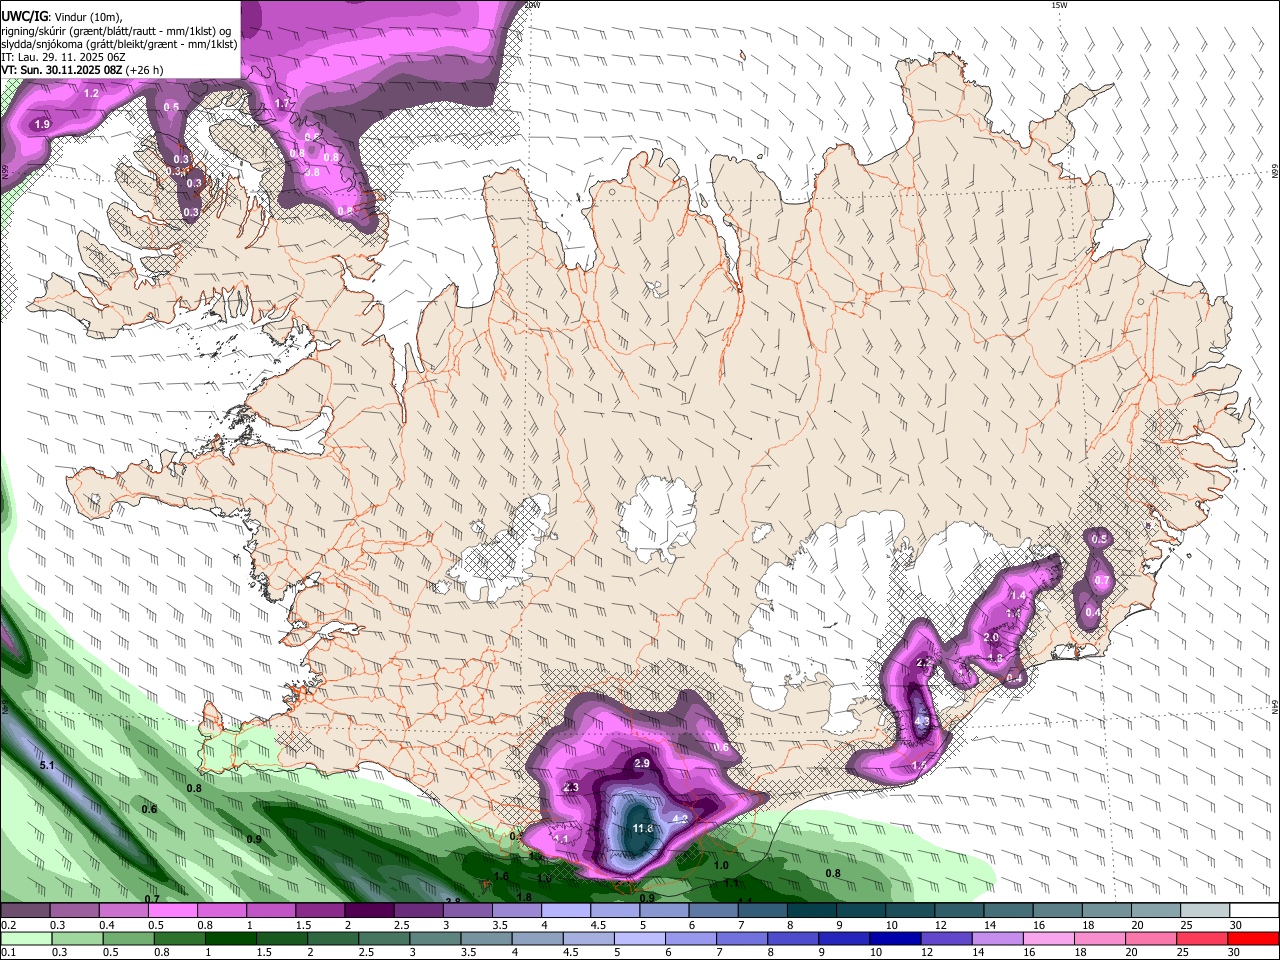The width and height of the screenshot is (1280, 960).
Task: Select white snow legend swatch after 30
Action: pos(1255,910)
